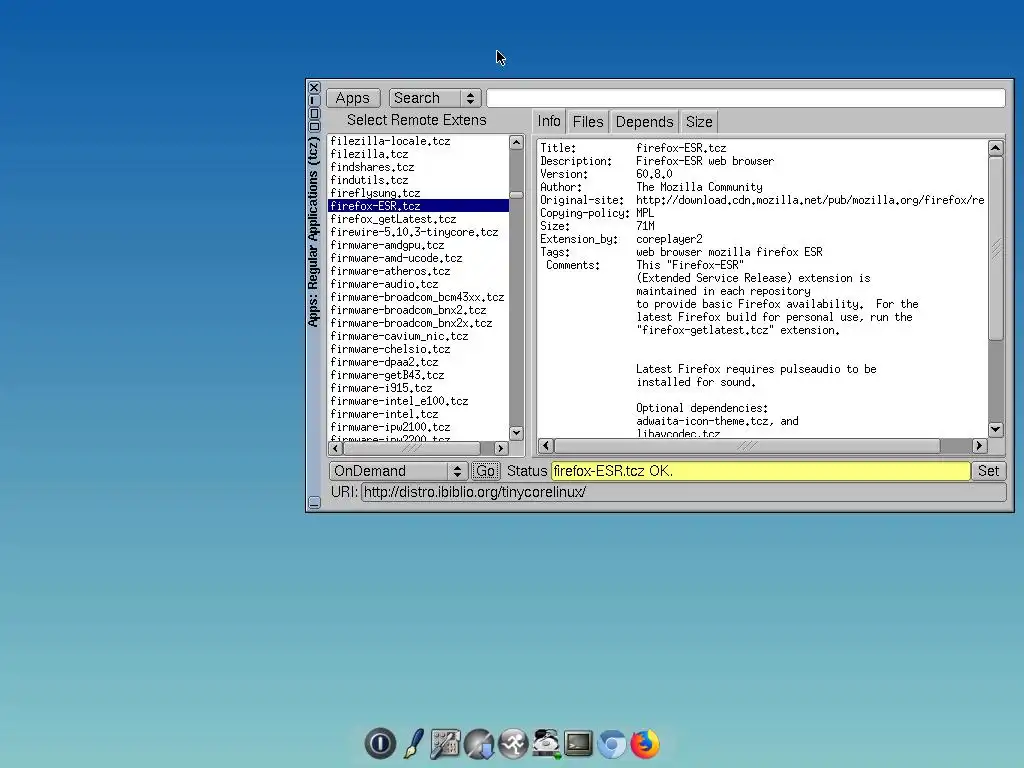
Task: Click info pane left scroll arrow
Action: 546,445
